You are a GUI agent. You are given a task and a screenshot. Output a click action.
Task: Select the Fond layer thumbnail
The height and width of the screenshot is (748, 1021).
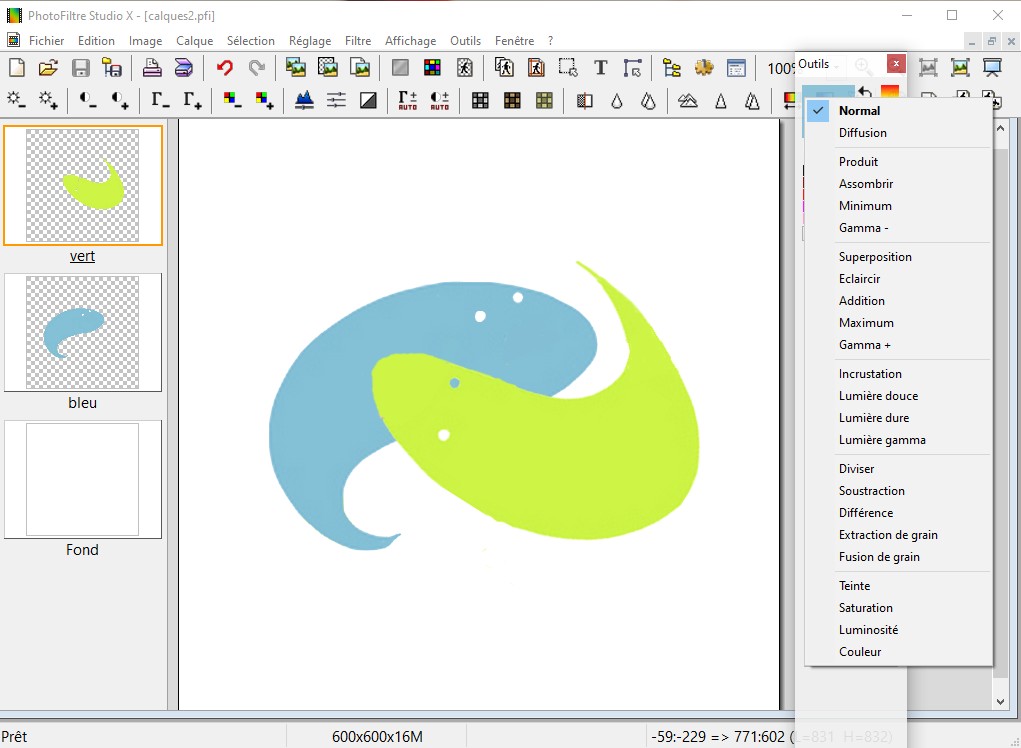click(83, 479)
